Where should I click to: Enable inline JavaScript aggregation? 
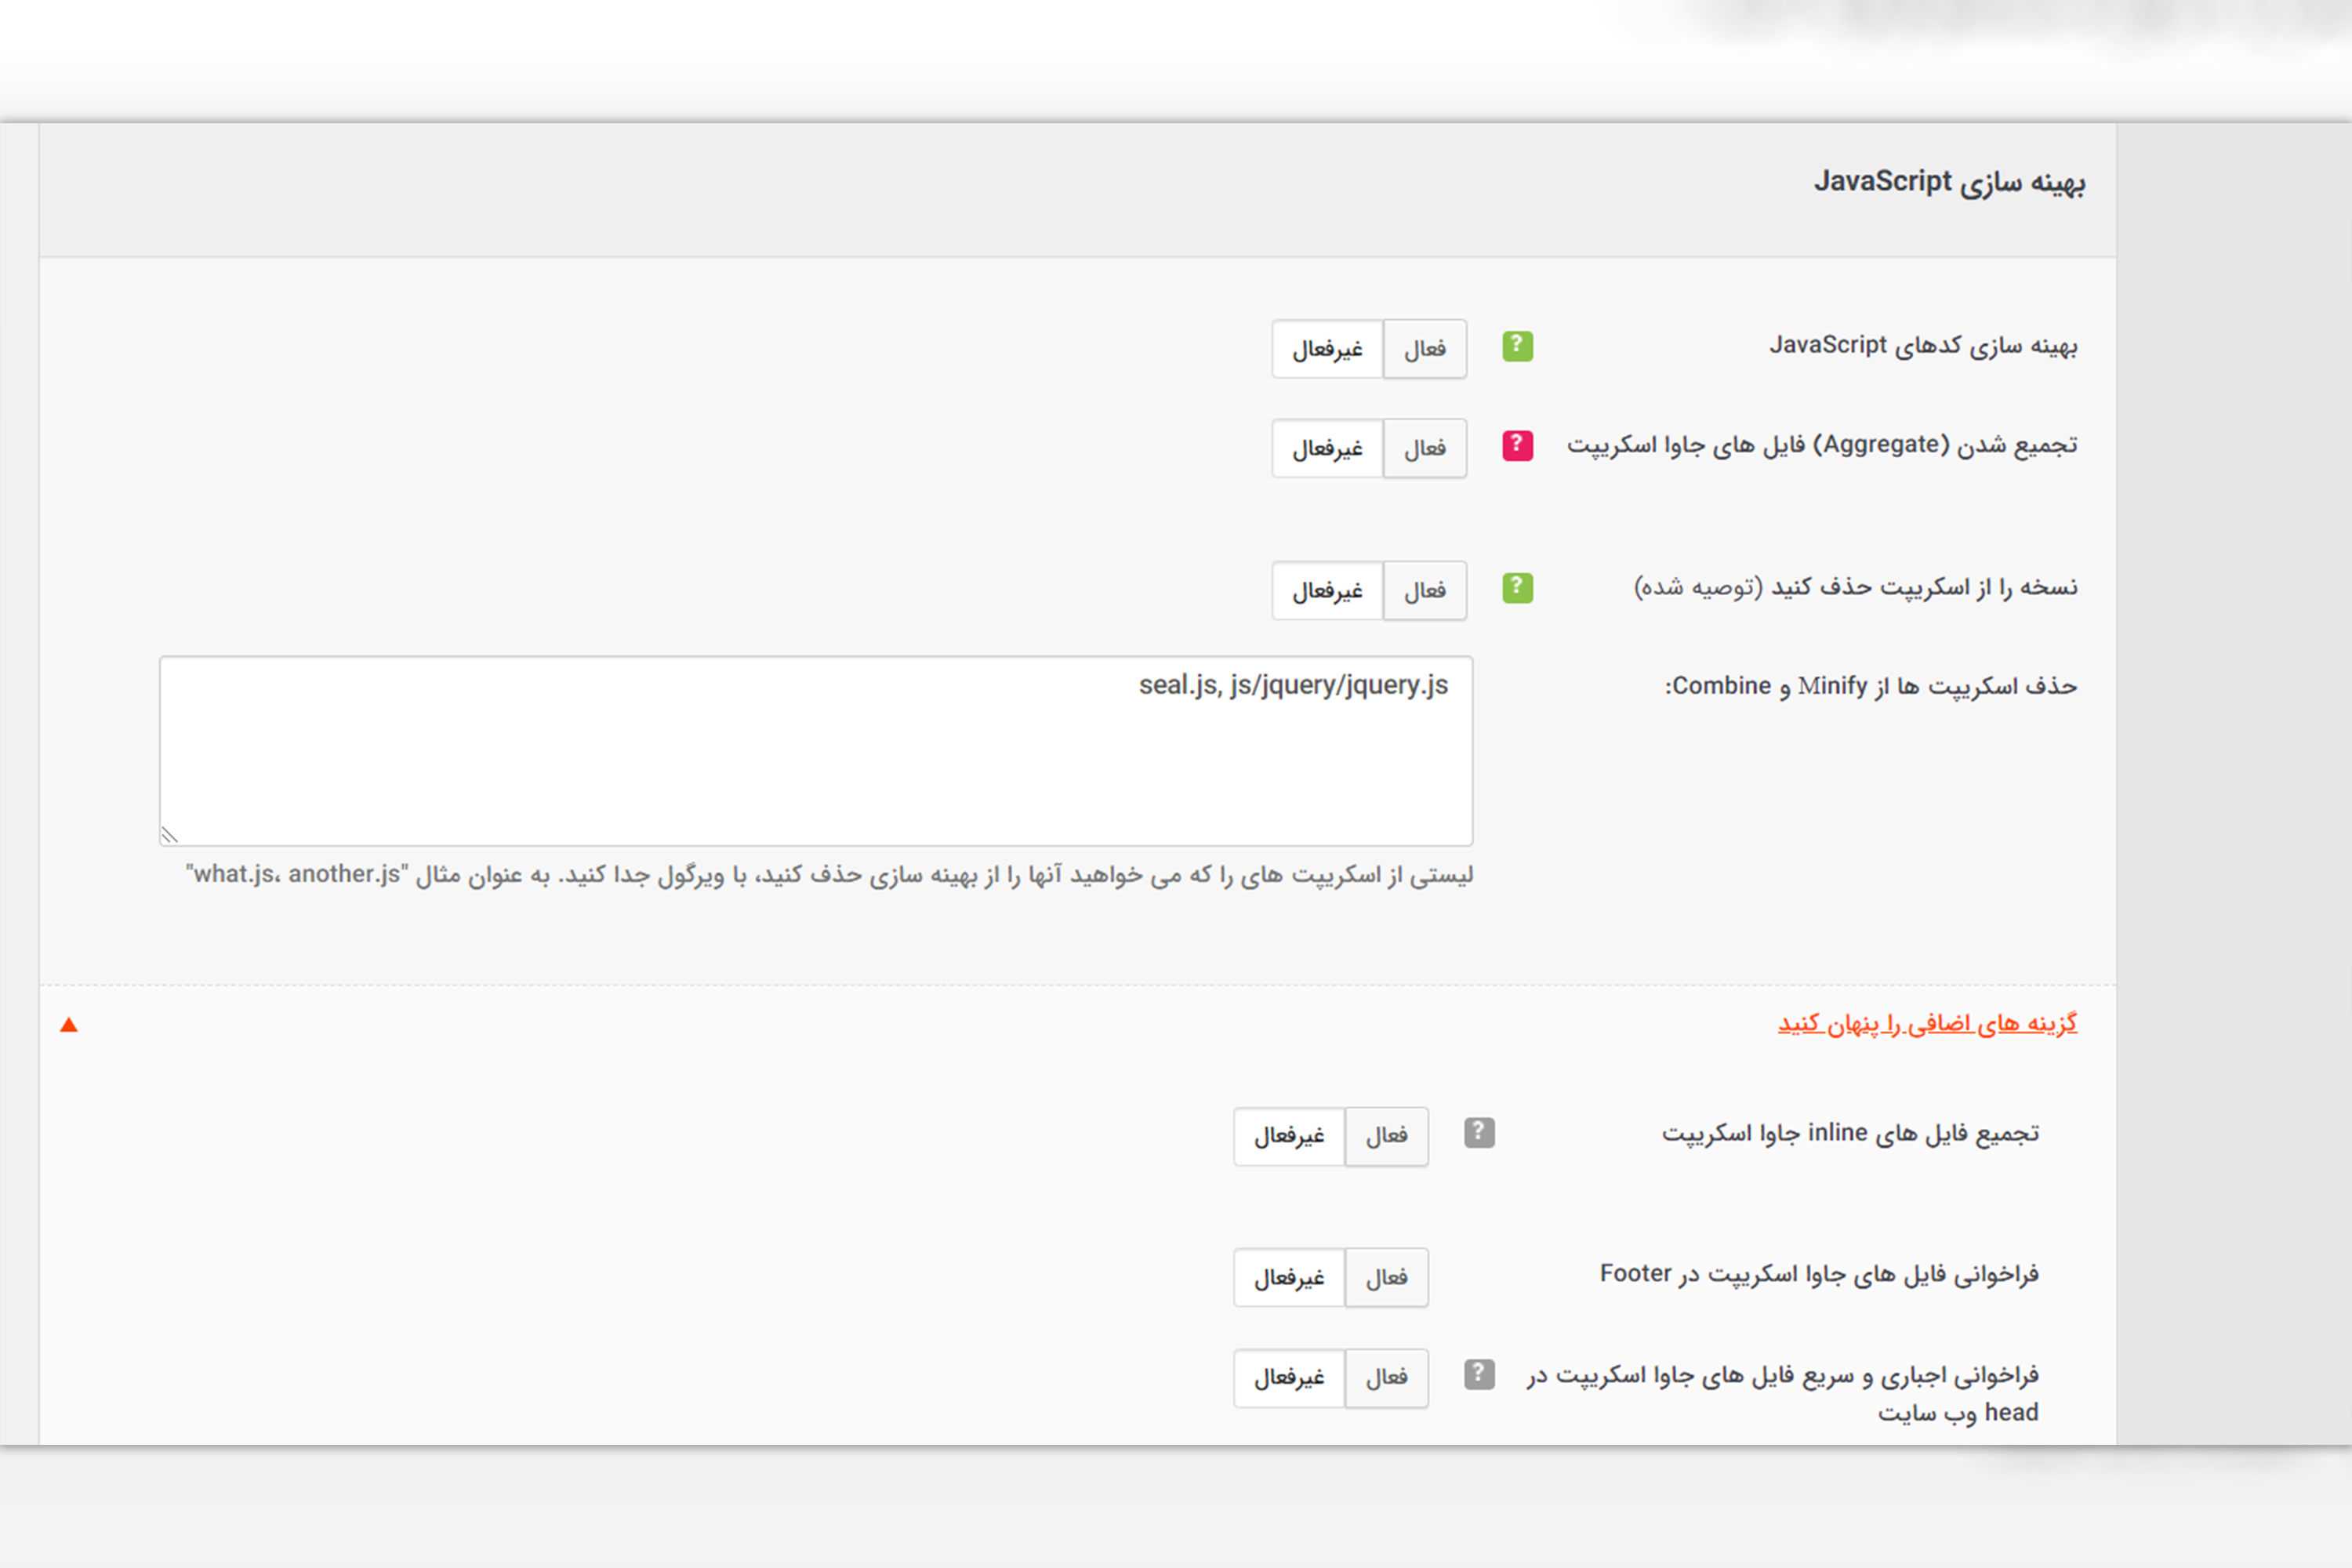(x=1386, y=1136)
